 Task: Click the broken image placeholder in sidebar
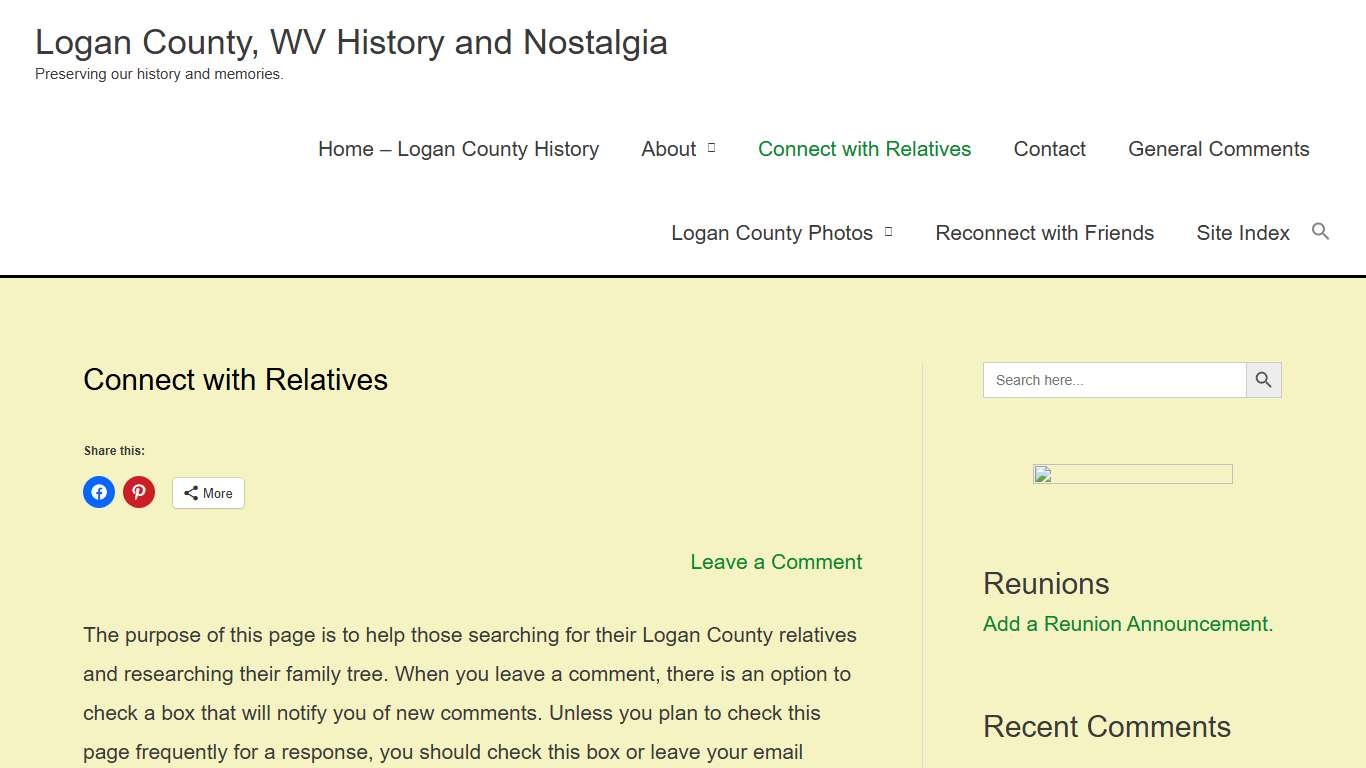[x=1132, y=473]
